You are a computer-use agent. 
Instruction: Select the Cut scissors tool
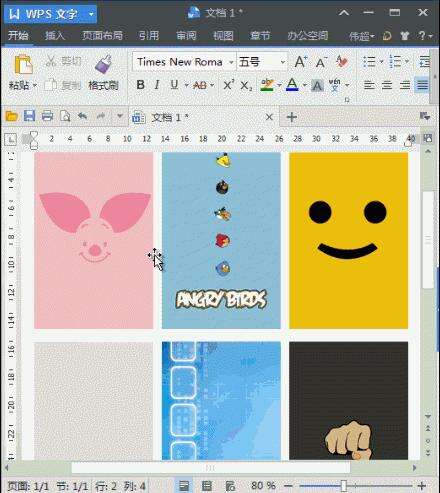[51, 61]
